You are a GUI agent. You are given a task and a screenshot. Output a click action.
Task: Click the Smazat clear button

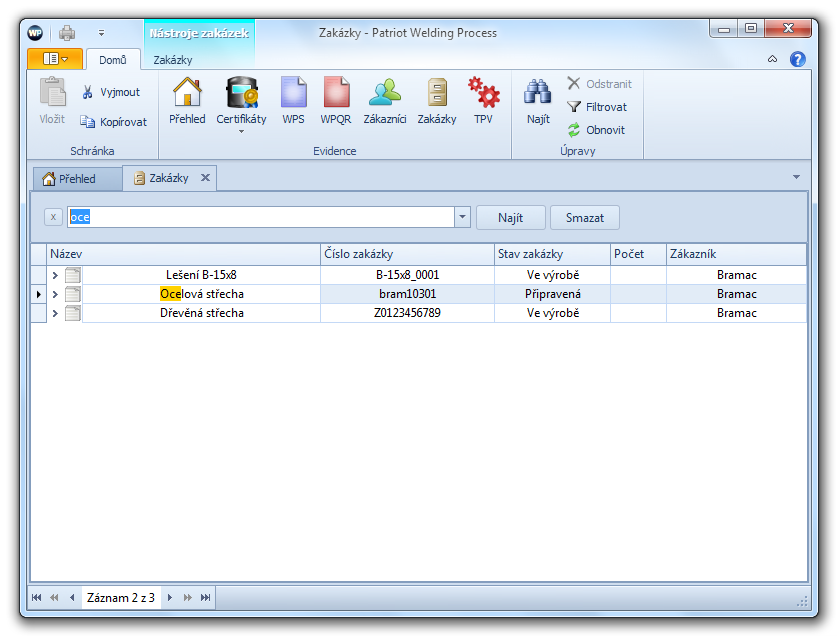(x=585, y=218)
